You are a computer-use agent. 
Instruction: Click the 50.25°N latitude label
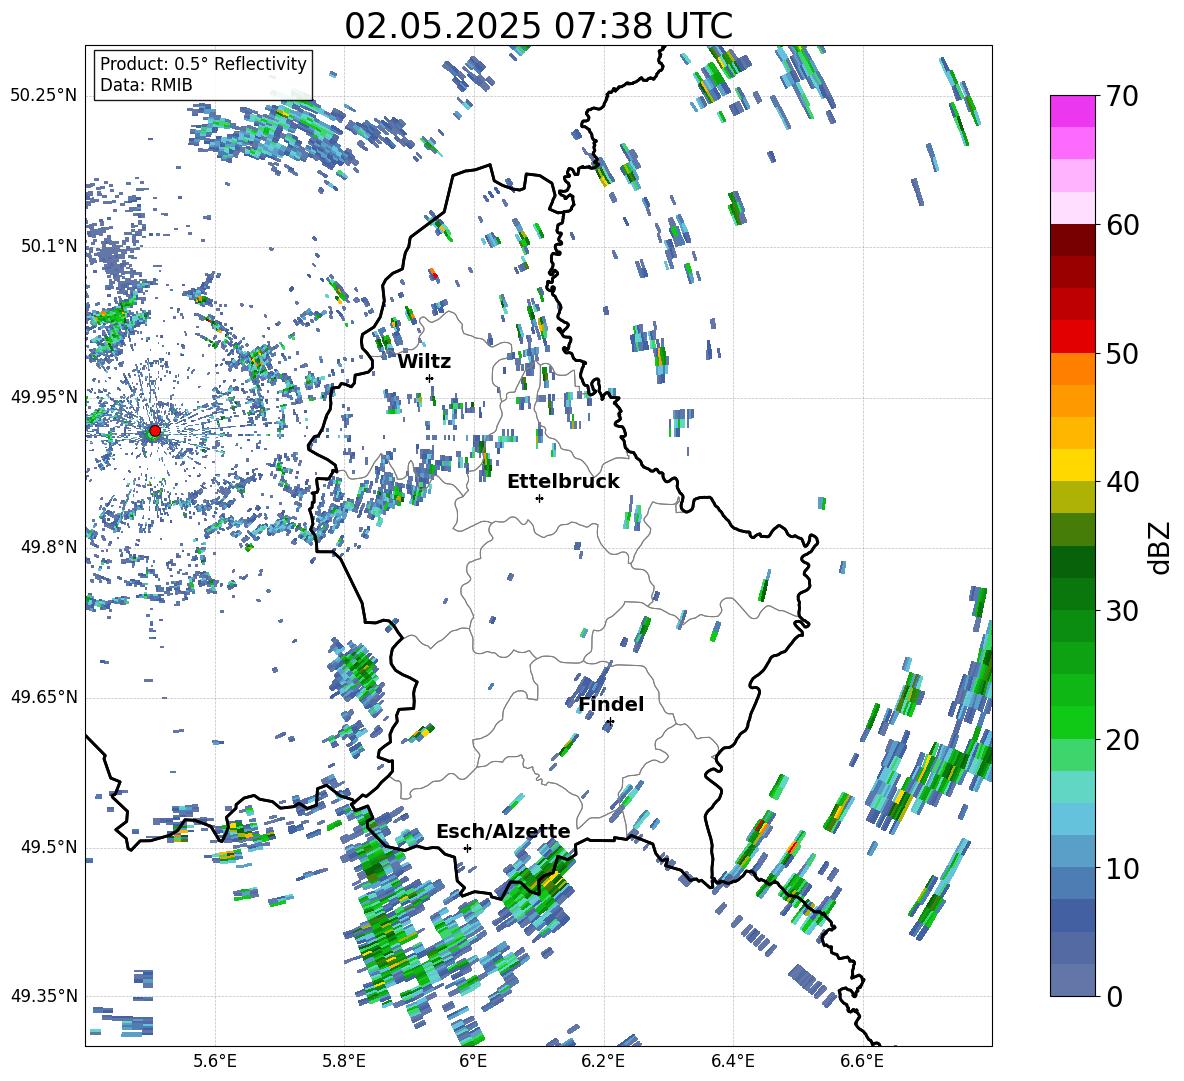(x=44, y=96)
